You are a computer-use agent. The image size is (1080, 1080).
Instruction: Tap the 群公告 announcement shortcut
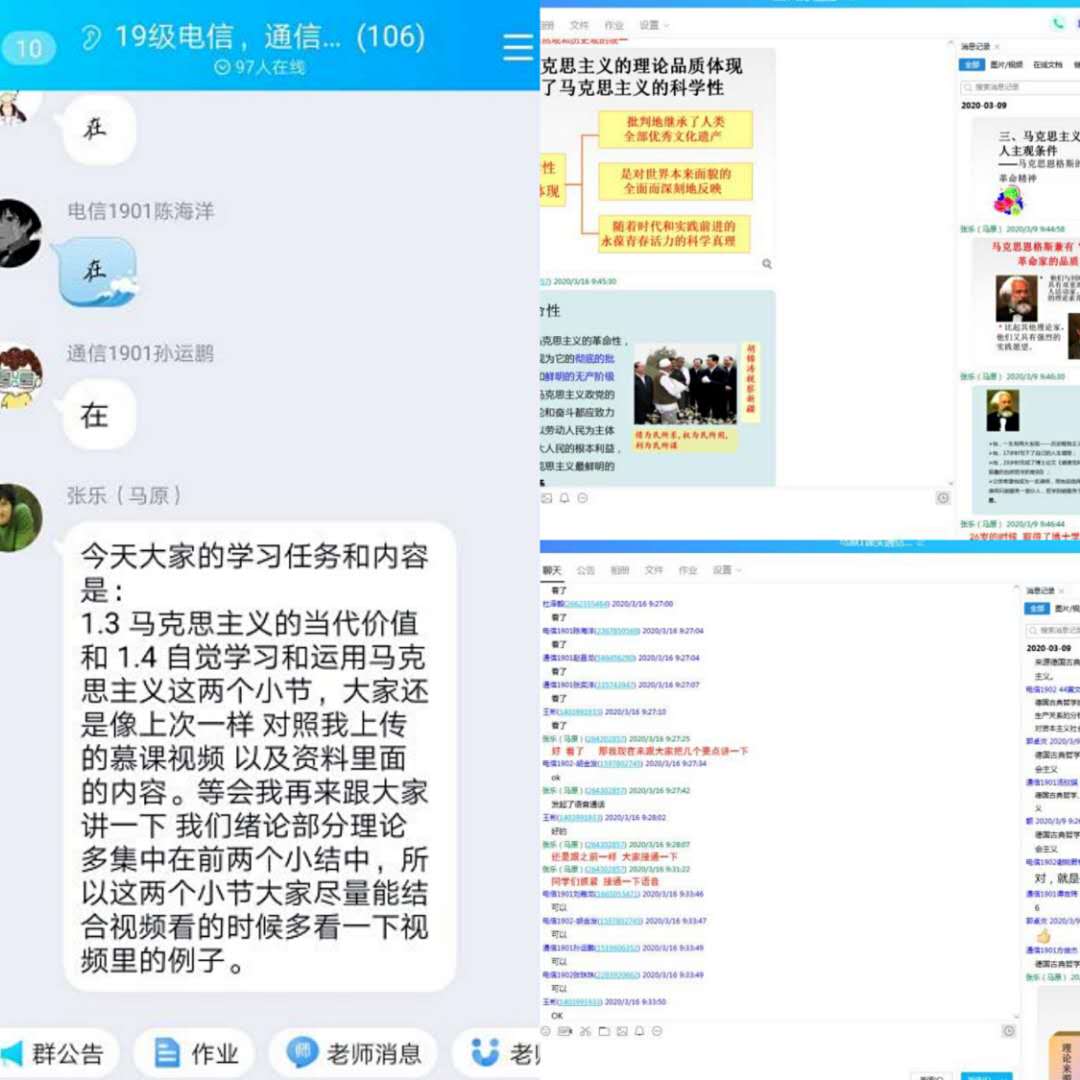58,1053
